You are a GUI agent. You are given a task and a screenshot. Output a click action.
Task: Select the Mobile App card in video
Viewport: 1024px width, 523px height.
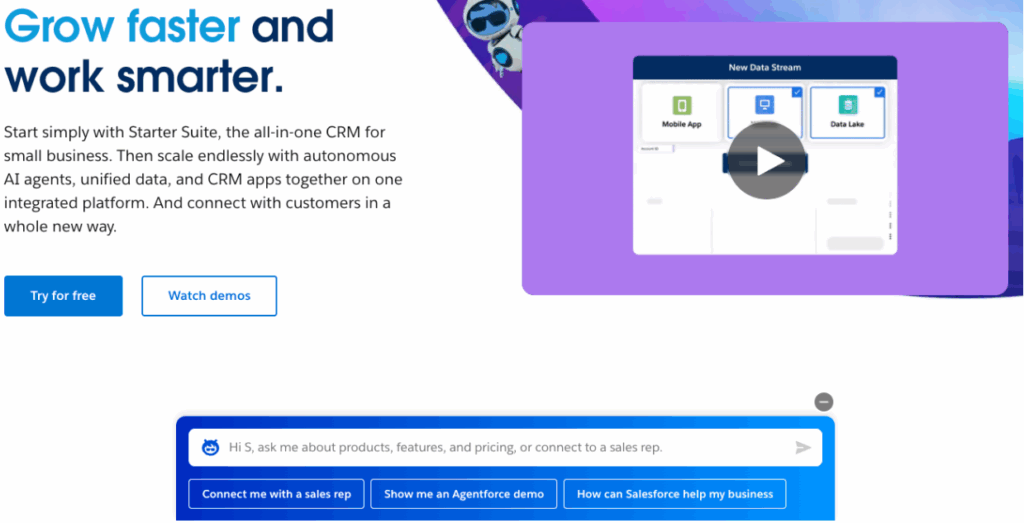coord(682,111)
